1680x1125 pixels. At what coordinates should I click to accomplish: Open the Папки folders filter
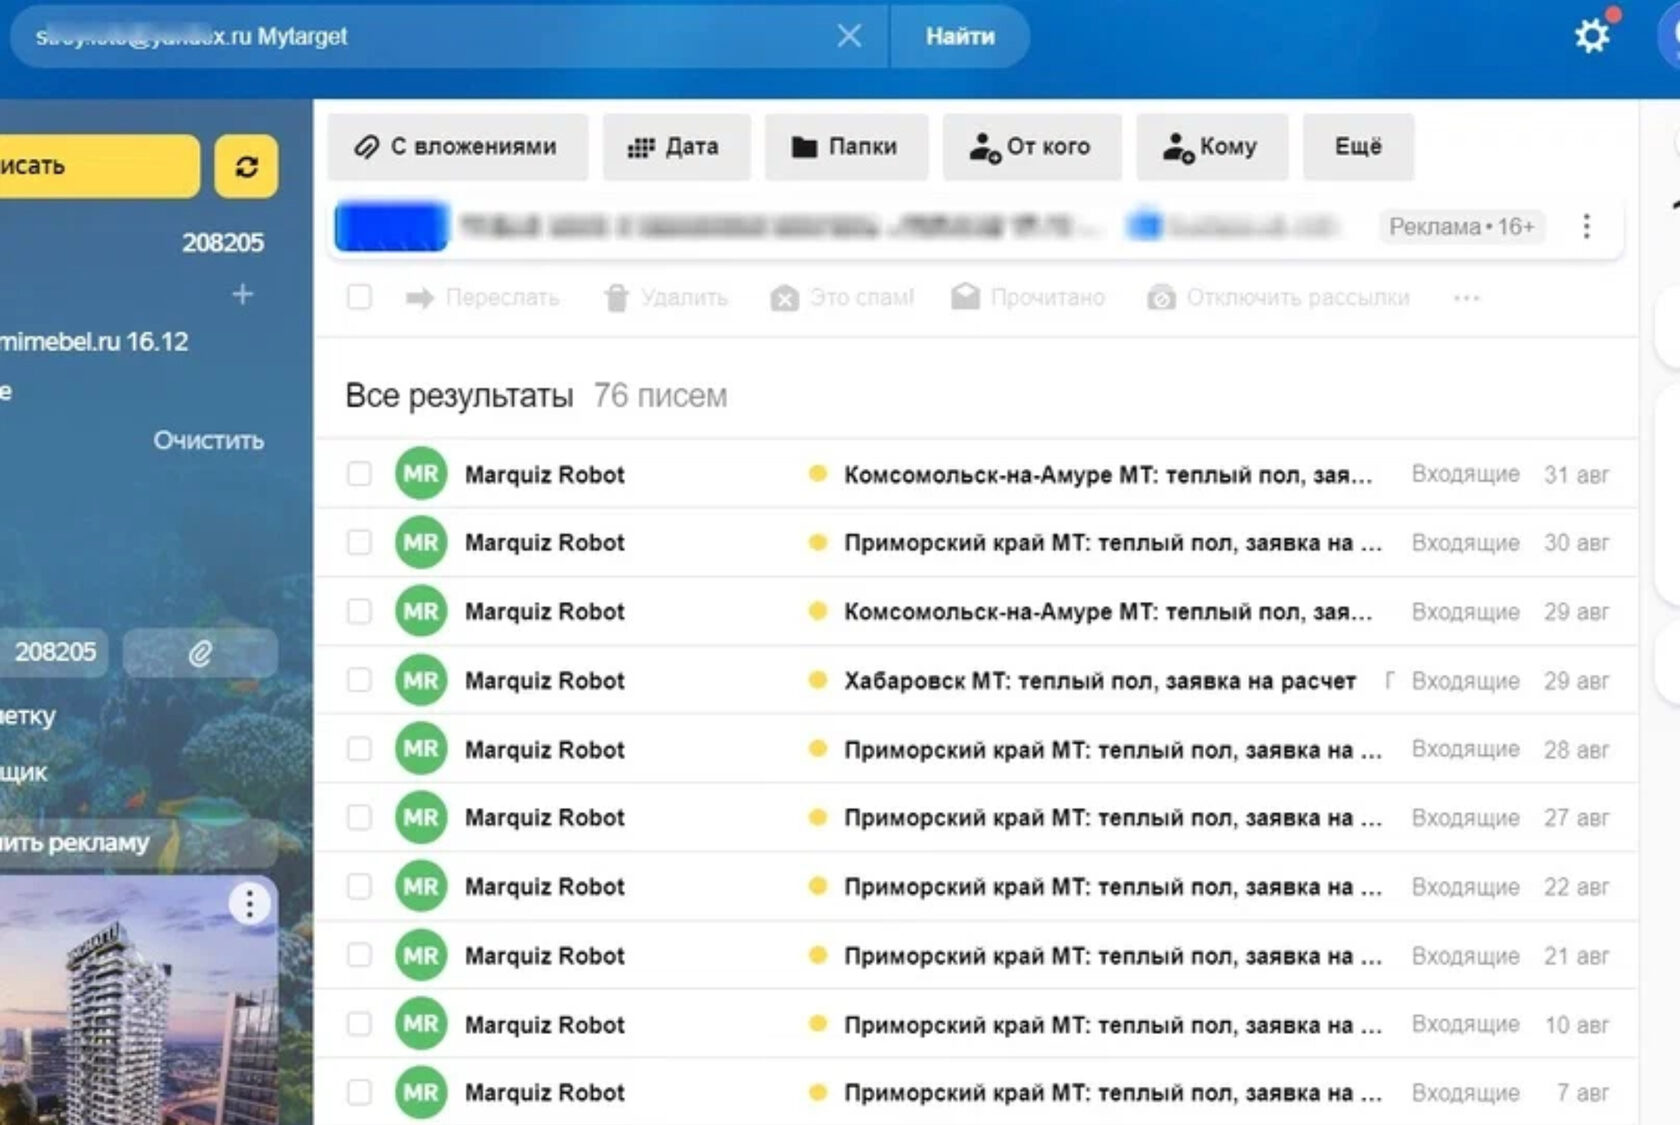[846, 147]
